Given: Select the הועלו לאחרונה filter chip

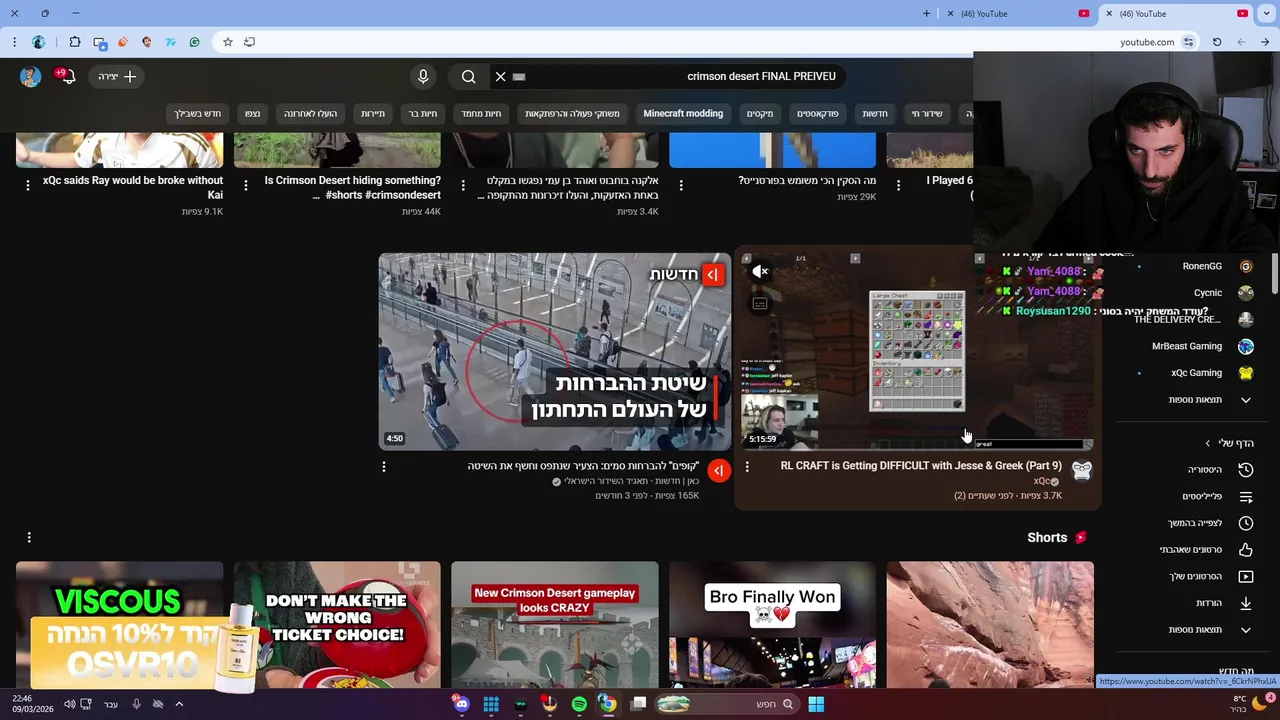Looking at the screenshot, I should (x=310, y=114).
